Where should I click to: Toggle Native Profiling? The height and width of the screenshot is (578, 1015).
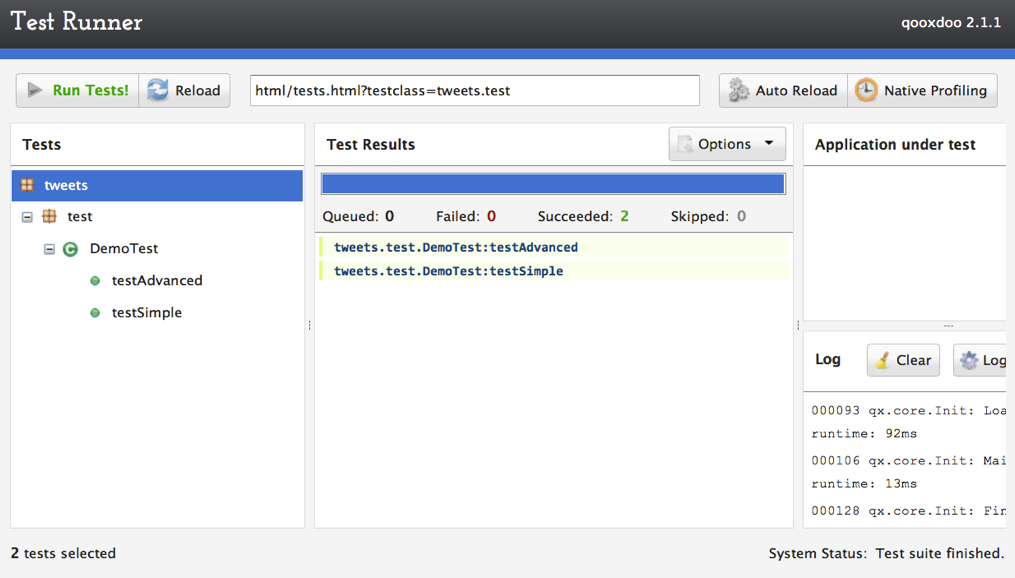[x=922, y=90]
